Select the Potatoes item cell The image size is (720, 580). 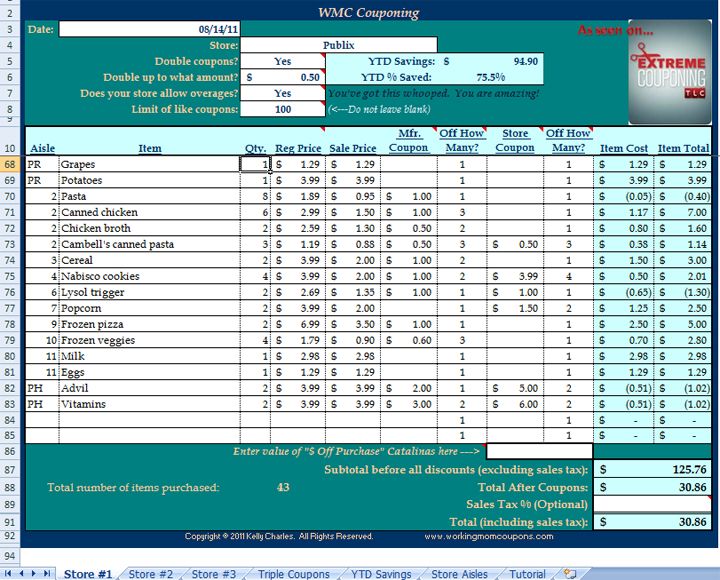pos(150,180)
